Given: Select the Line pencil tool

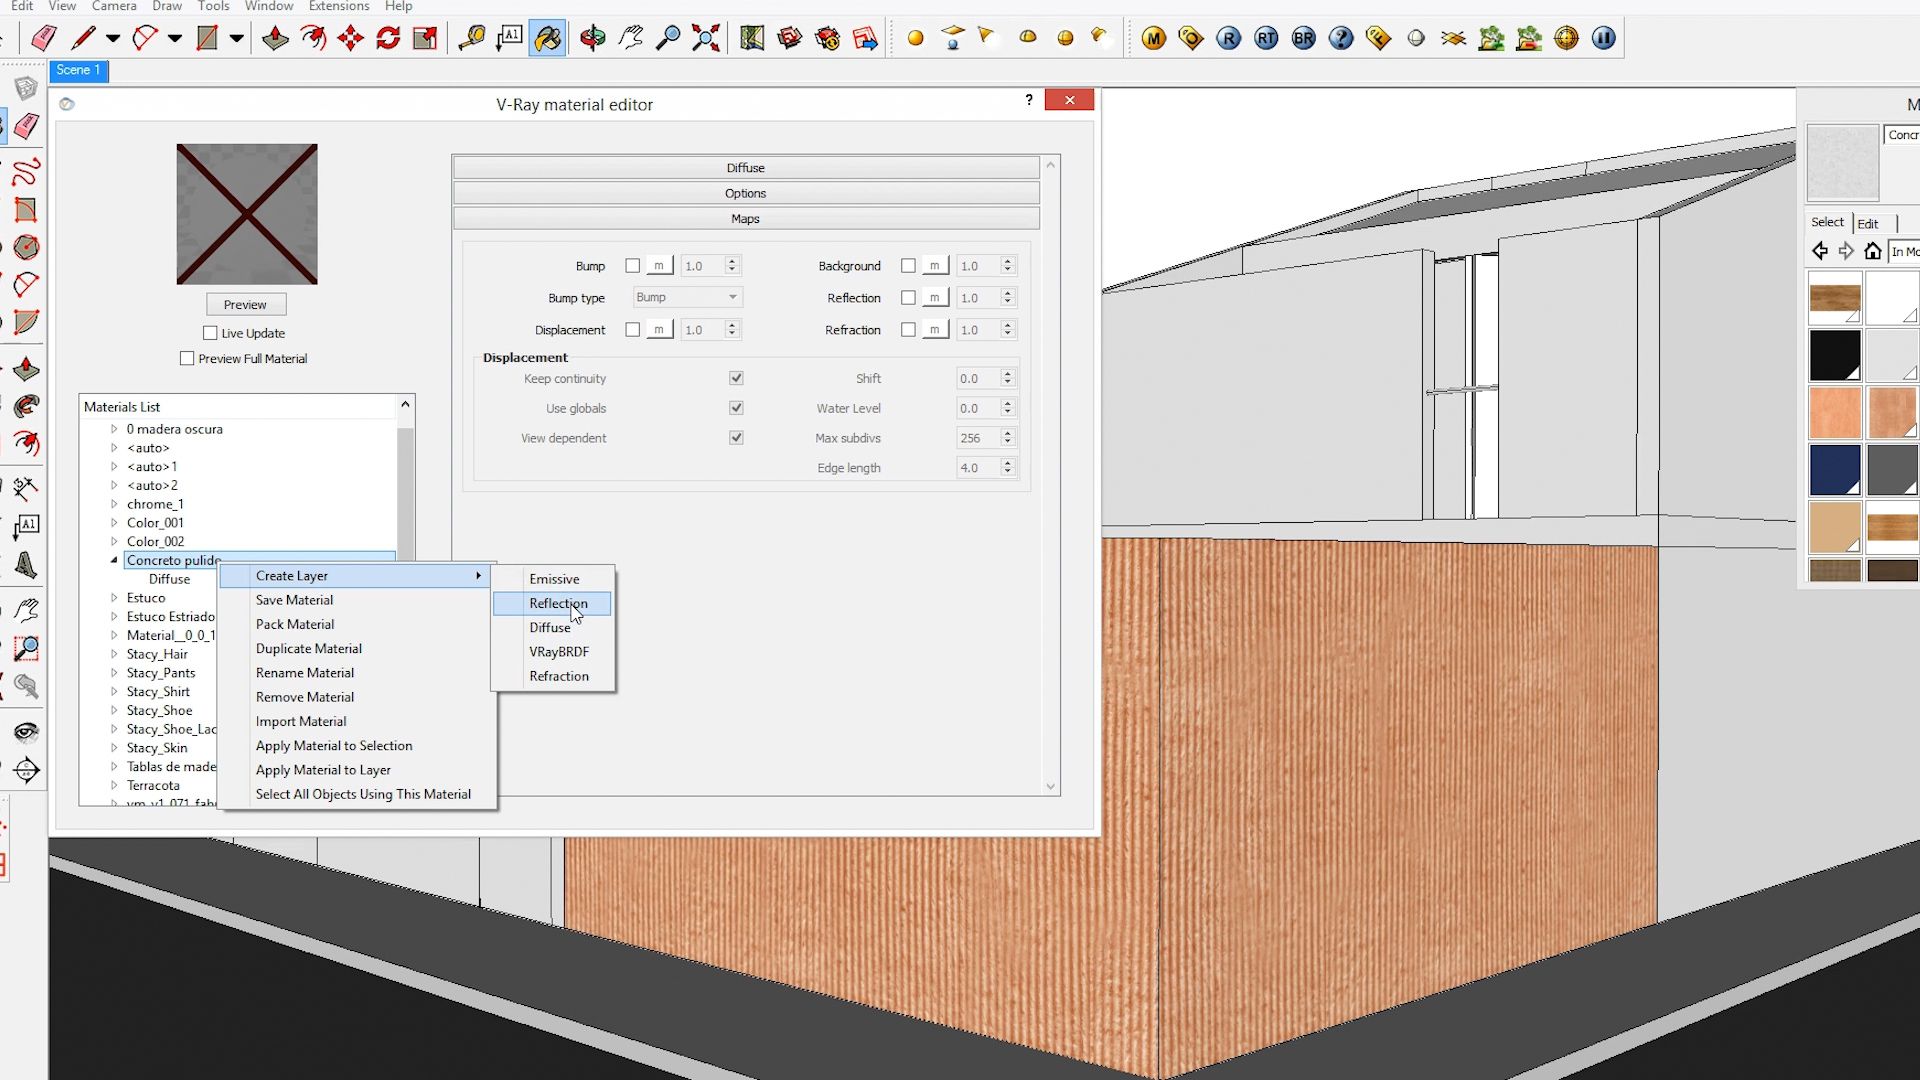Looking at the screenshot, I should click(x=83, y=38).
